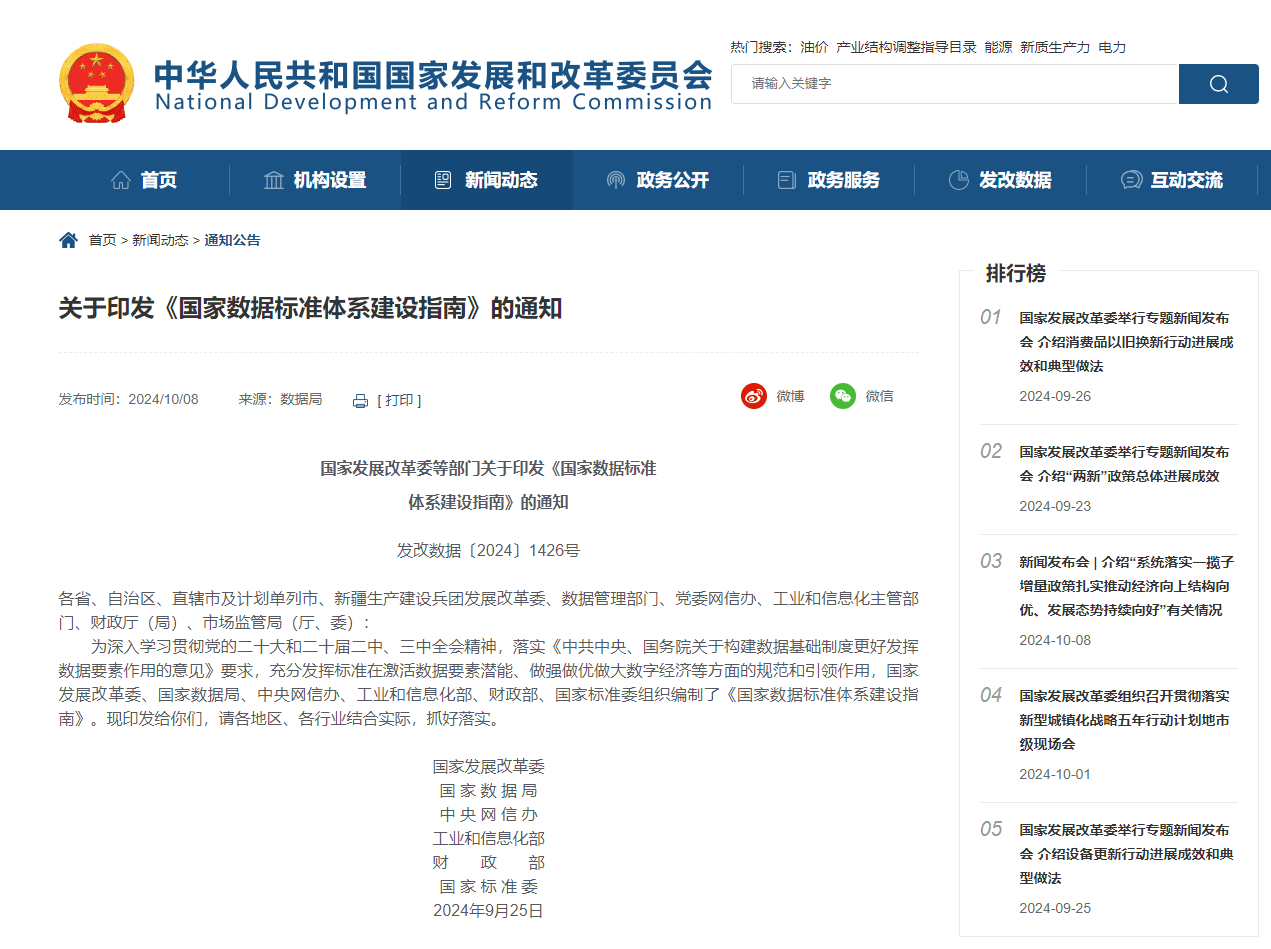
Task: Focus the 请输入关键字 search field
Action: coord(955,84)
